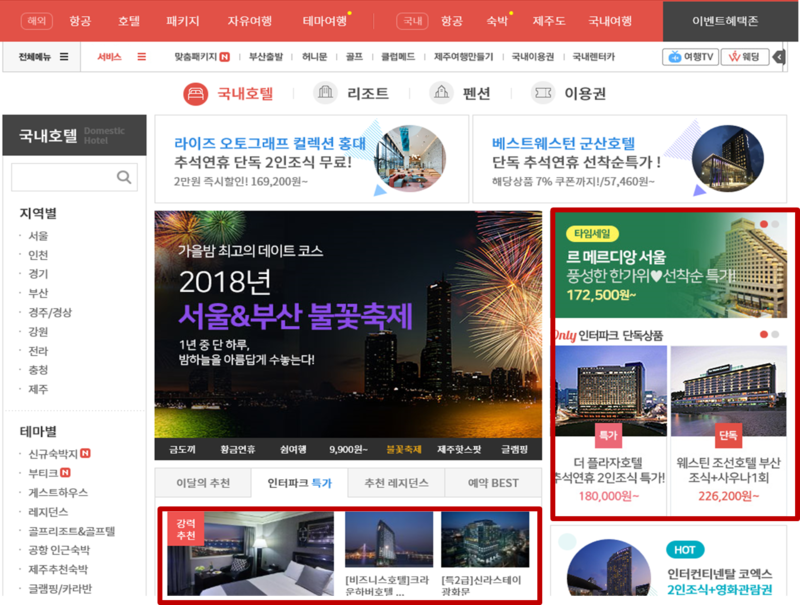Open 국내이용권 link
Screen dimensions: 800x605
click(533, 57)
